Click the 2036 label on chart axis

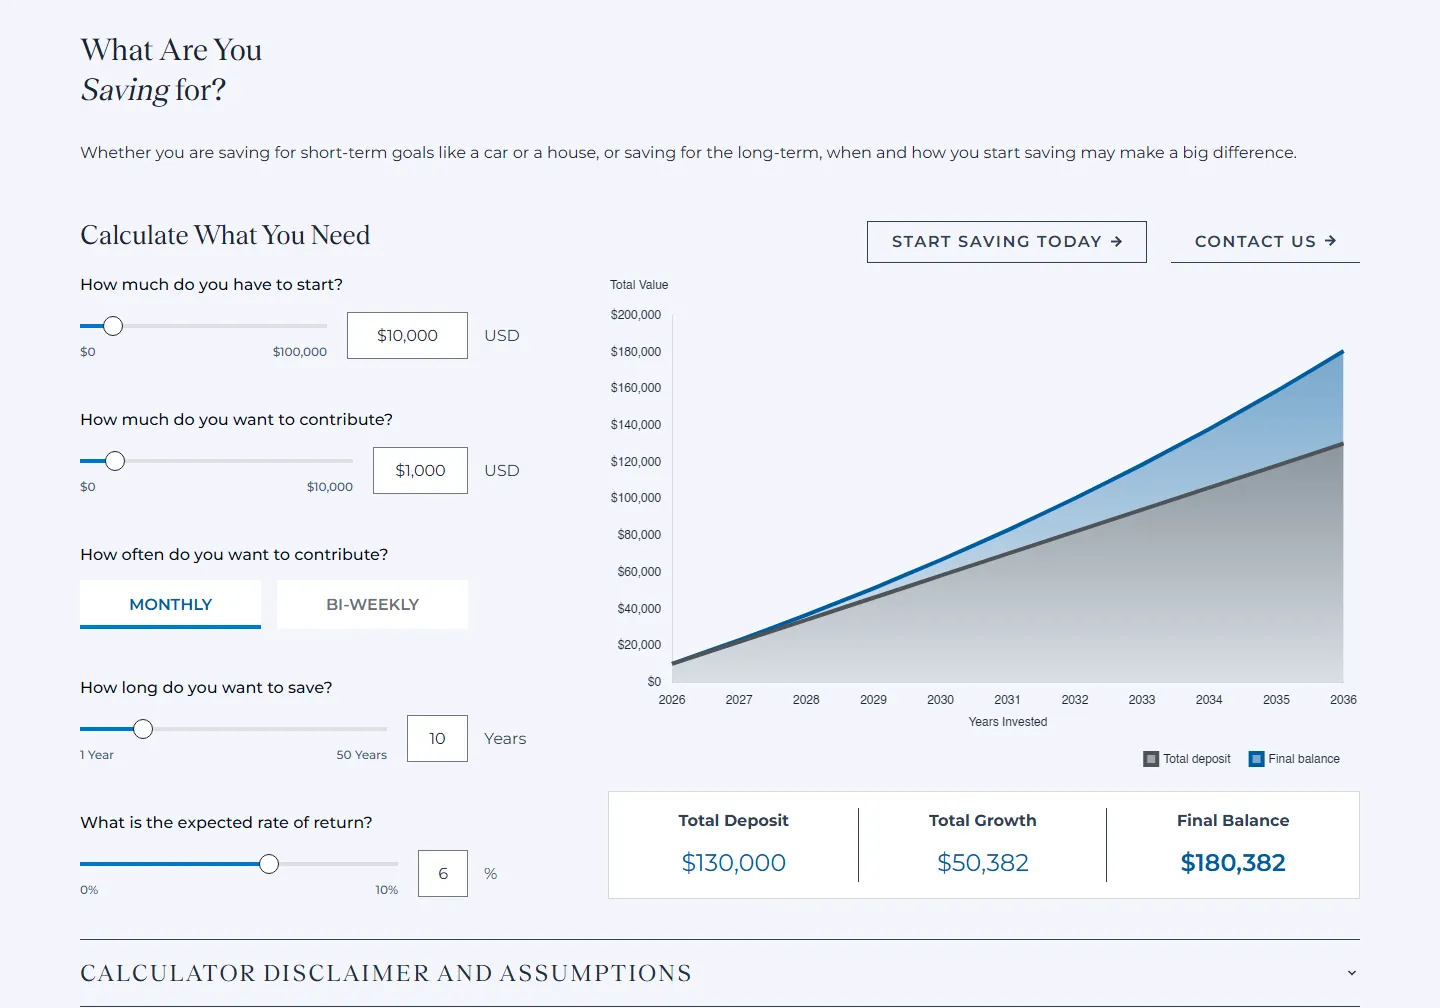pyautogui.click(x=1343, y=700)
